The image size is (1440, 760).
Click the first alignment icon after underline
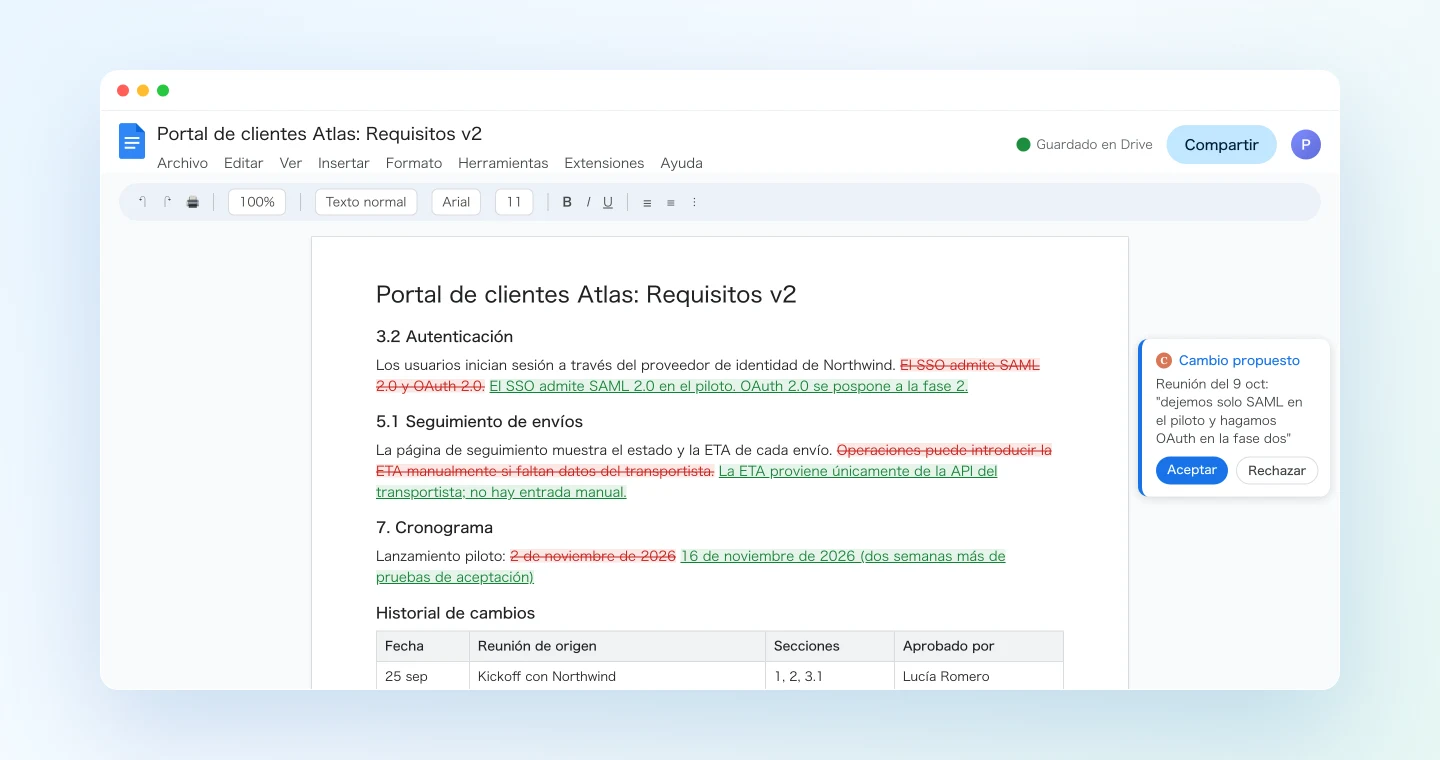click(x=647, y=202)
